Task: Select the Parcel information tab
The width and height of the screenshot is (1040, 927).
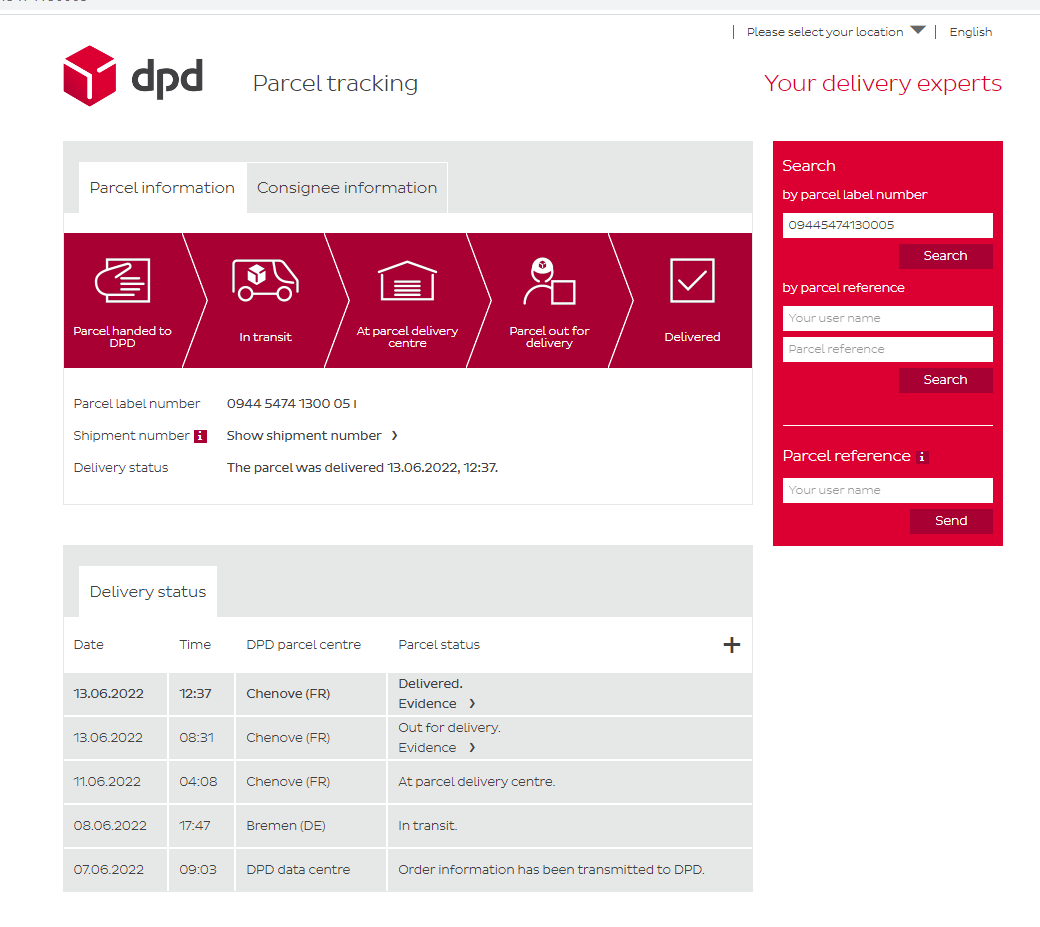Action: [x=162, y=188]
